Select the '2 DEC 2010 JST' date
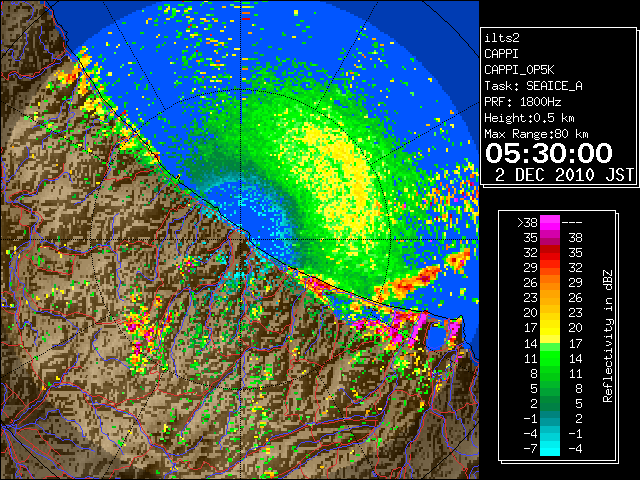 click(x=564, y=175)
